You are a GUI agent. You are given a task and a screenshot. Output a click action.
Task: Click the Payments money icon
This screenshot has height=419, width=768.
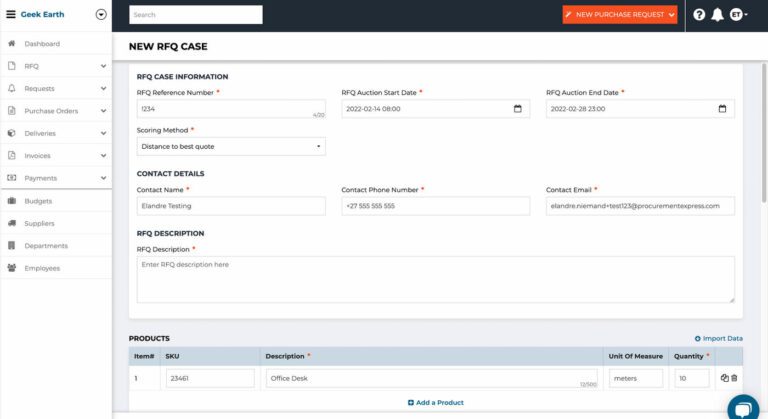click(x=12, y=178)
